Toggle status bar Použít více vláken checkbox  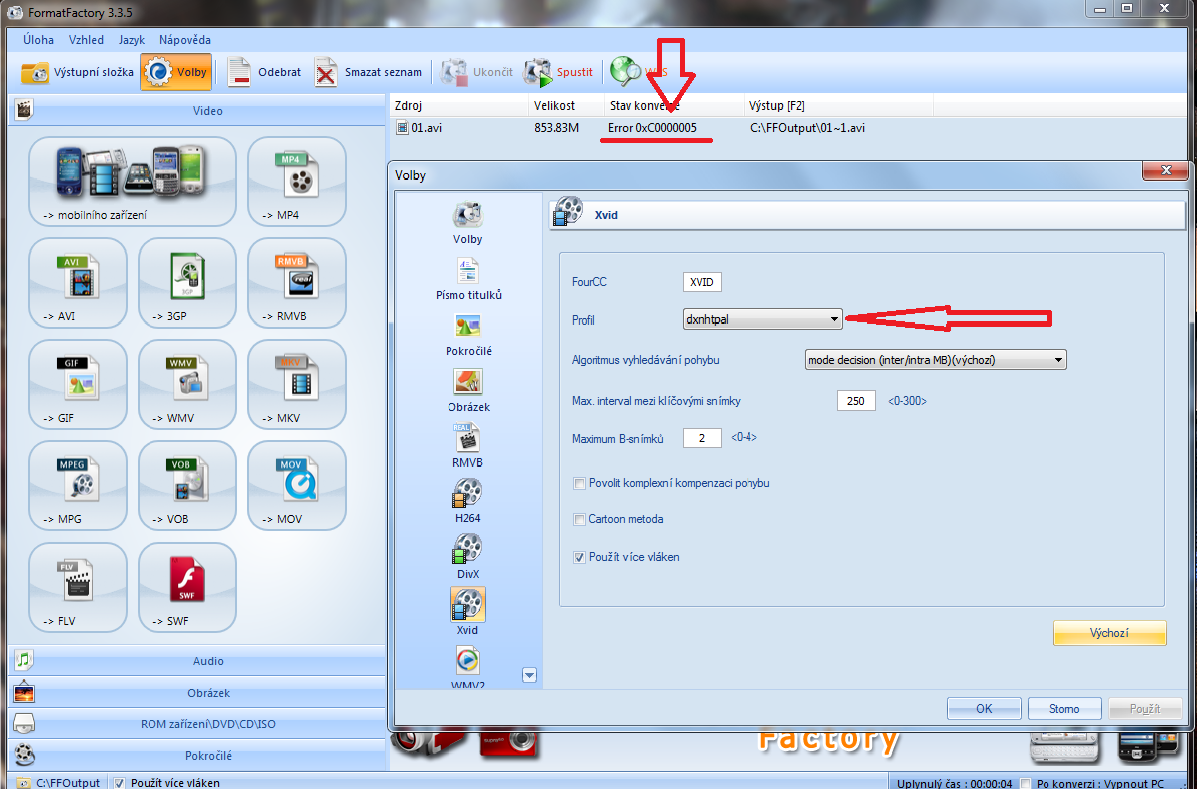[119, 782]
